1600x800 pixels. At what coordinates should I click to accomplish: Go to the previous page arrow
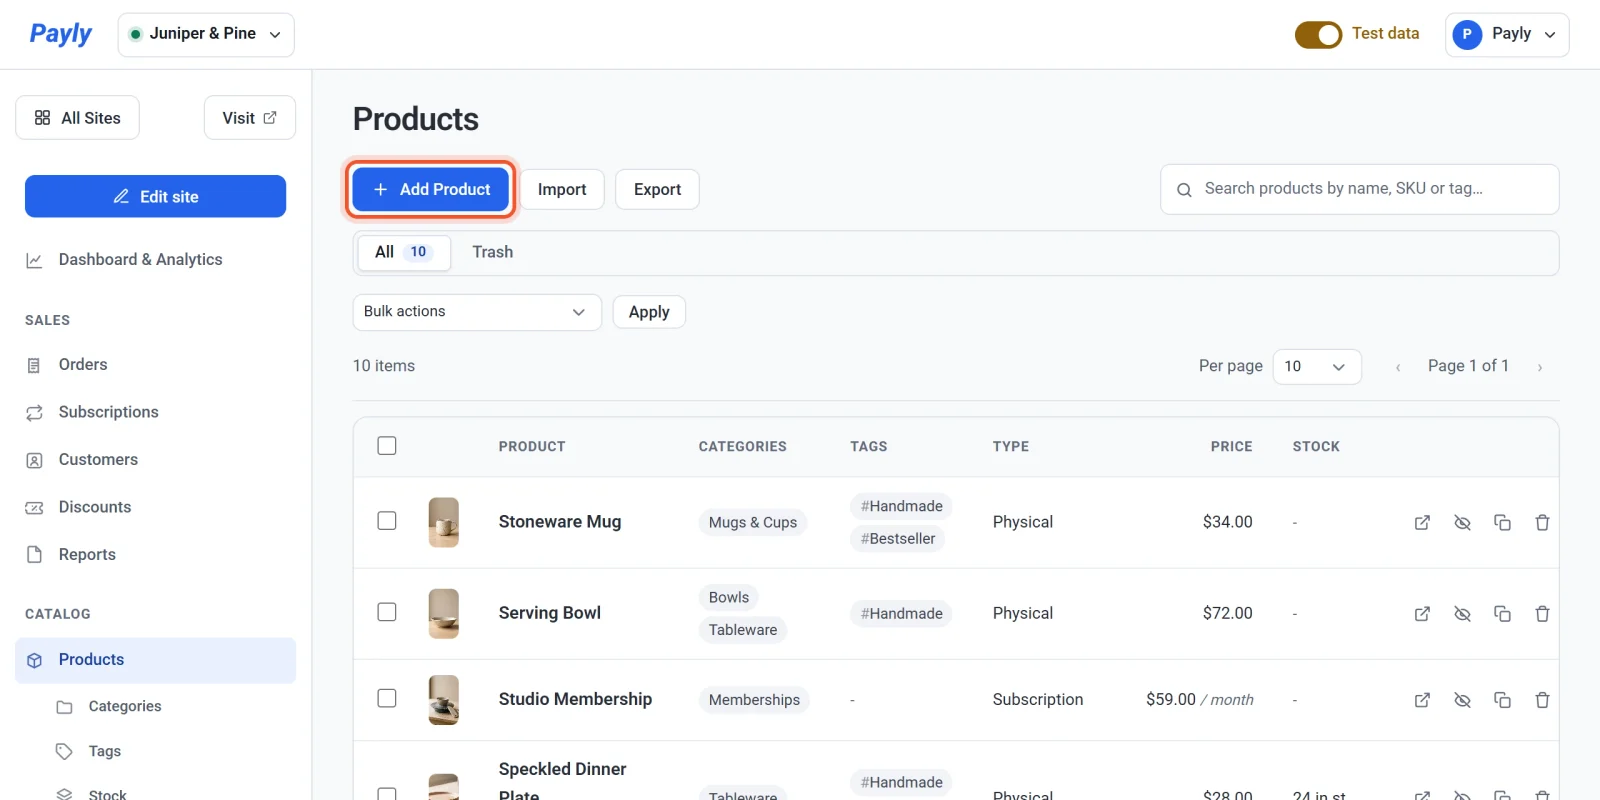[x=1398, y=367]
